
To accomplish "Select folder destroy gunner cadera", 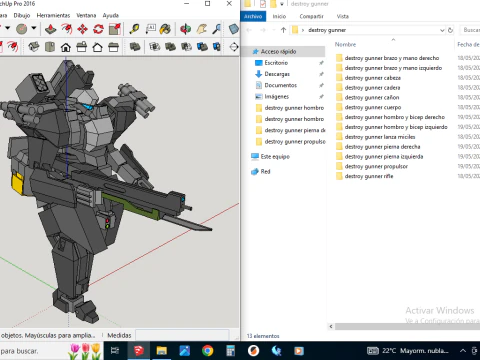I will tap(372, 88).
